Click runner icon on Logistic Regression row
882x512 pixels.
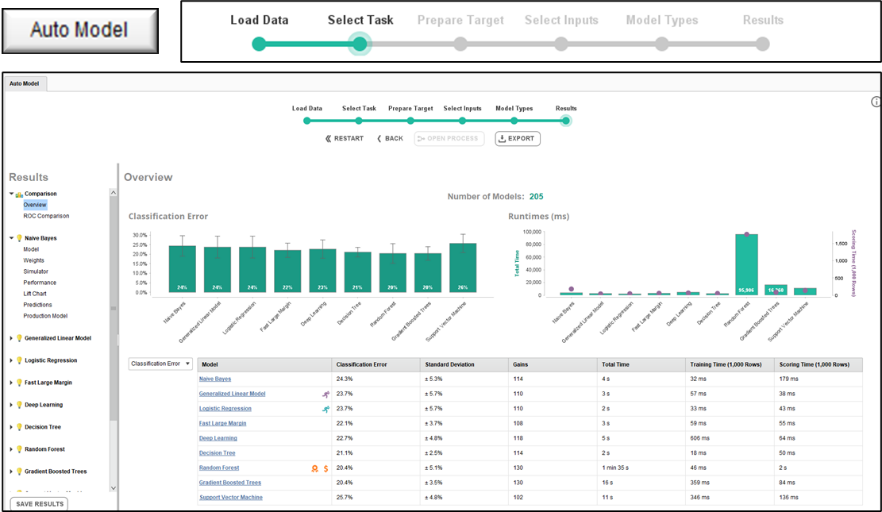point(326,409)
